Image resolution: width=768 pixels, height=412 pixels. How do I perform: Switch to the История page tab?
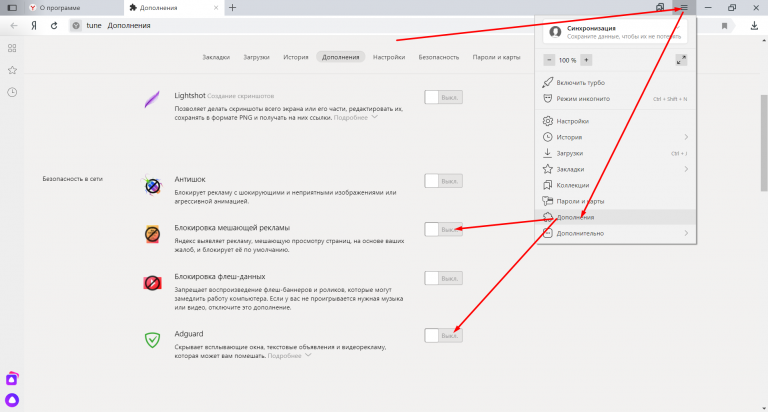click(x=295, y=57)
